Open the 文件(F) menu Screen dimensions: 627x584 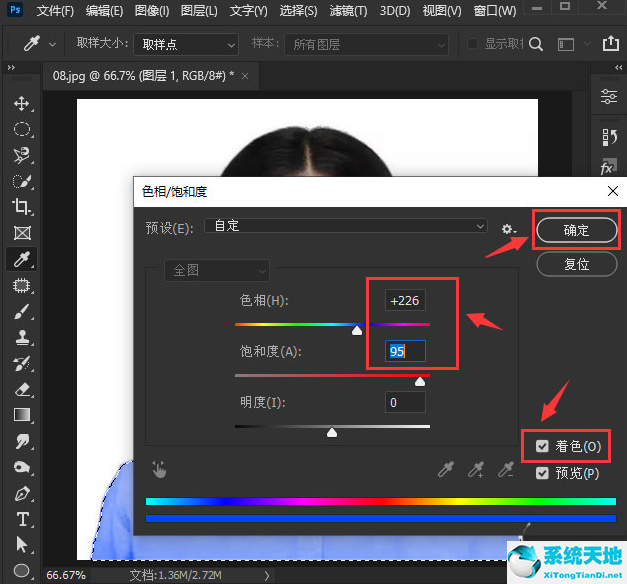coord(55,11)
